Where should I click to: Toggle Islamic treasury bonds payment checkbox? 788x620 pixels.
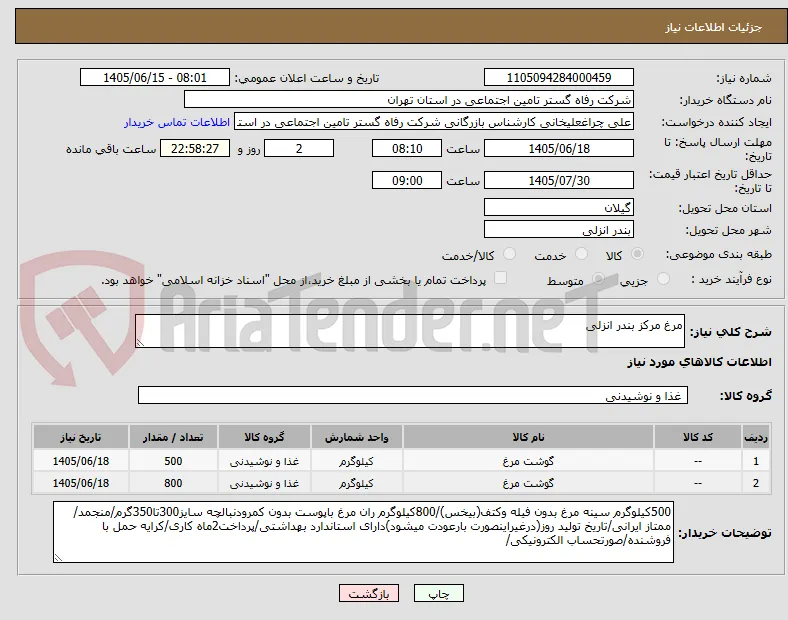coord(500,278)
